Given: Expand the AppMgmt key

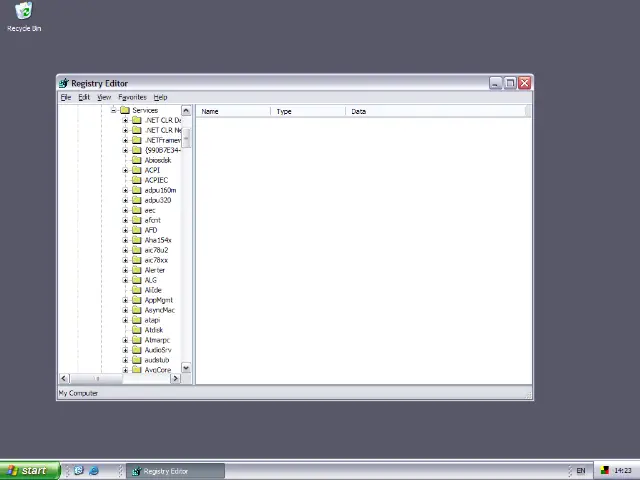Looking at the screenshot, I should (x=125, y=300).
